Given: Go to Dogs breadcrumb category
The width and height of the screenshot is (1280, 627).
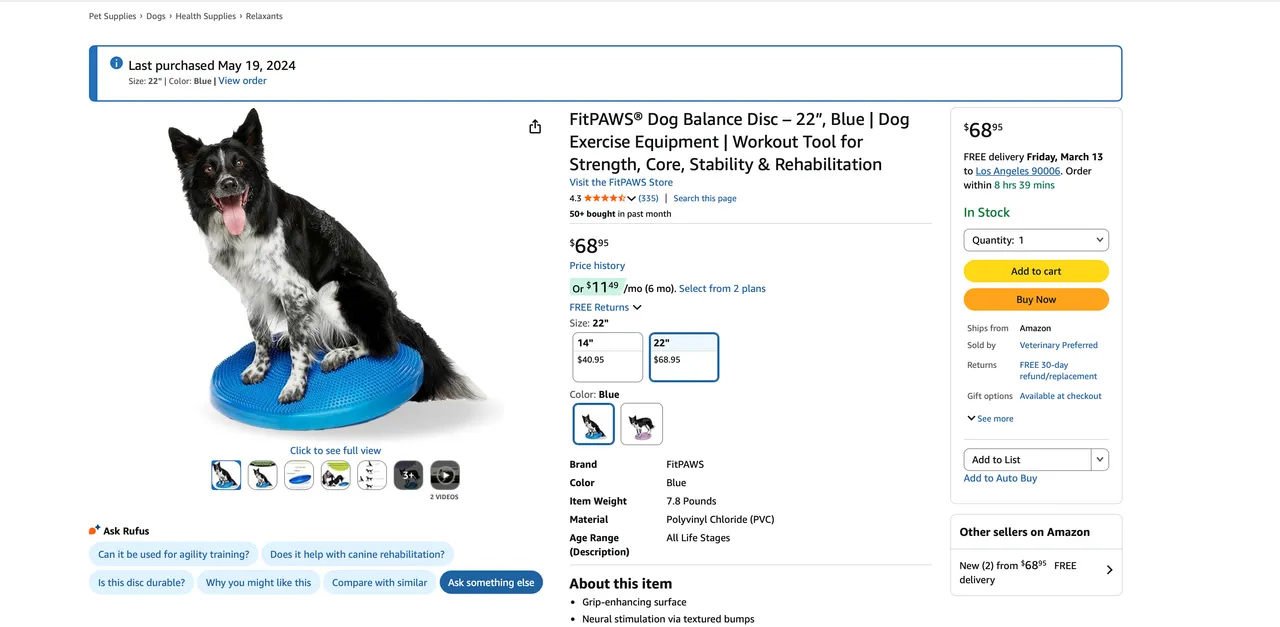Looking at the screenshot, I should click(x=156, y=16).
